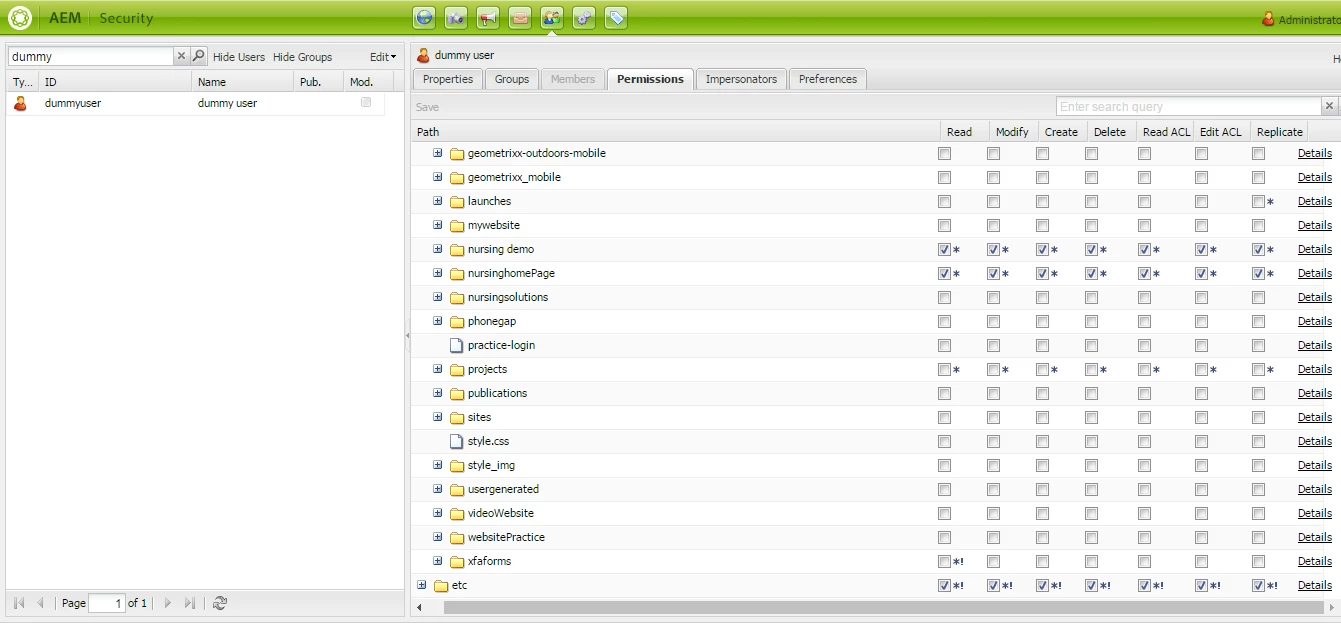Check Delete permission for phonegap
The width and height of the screenshot is (1341, 623).
coord(1091,321)
